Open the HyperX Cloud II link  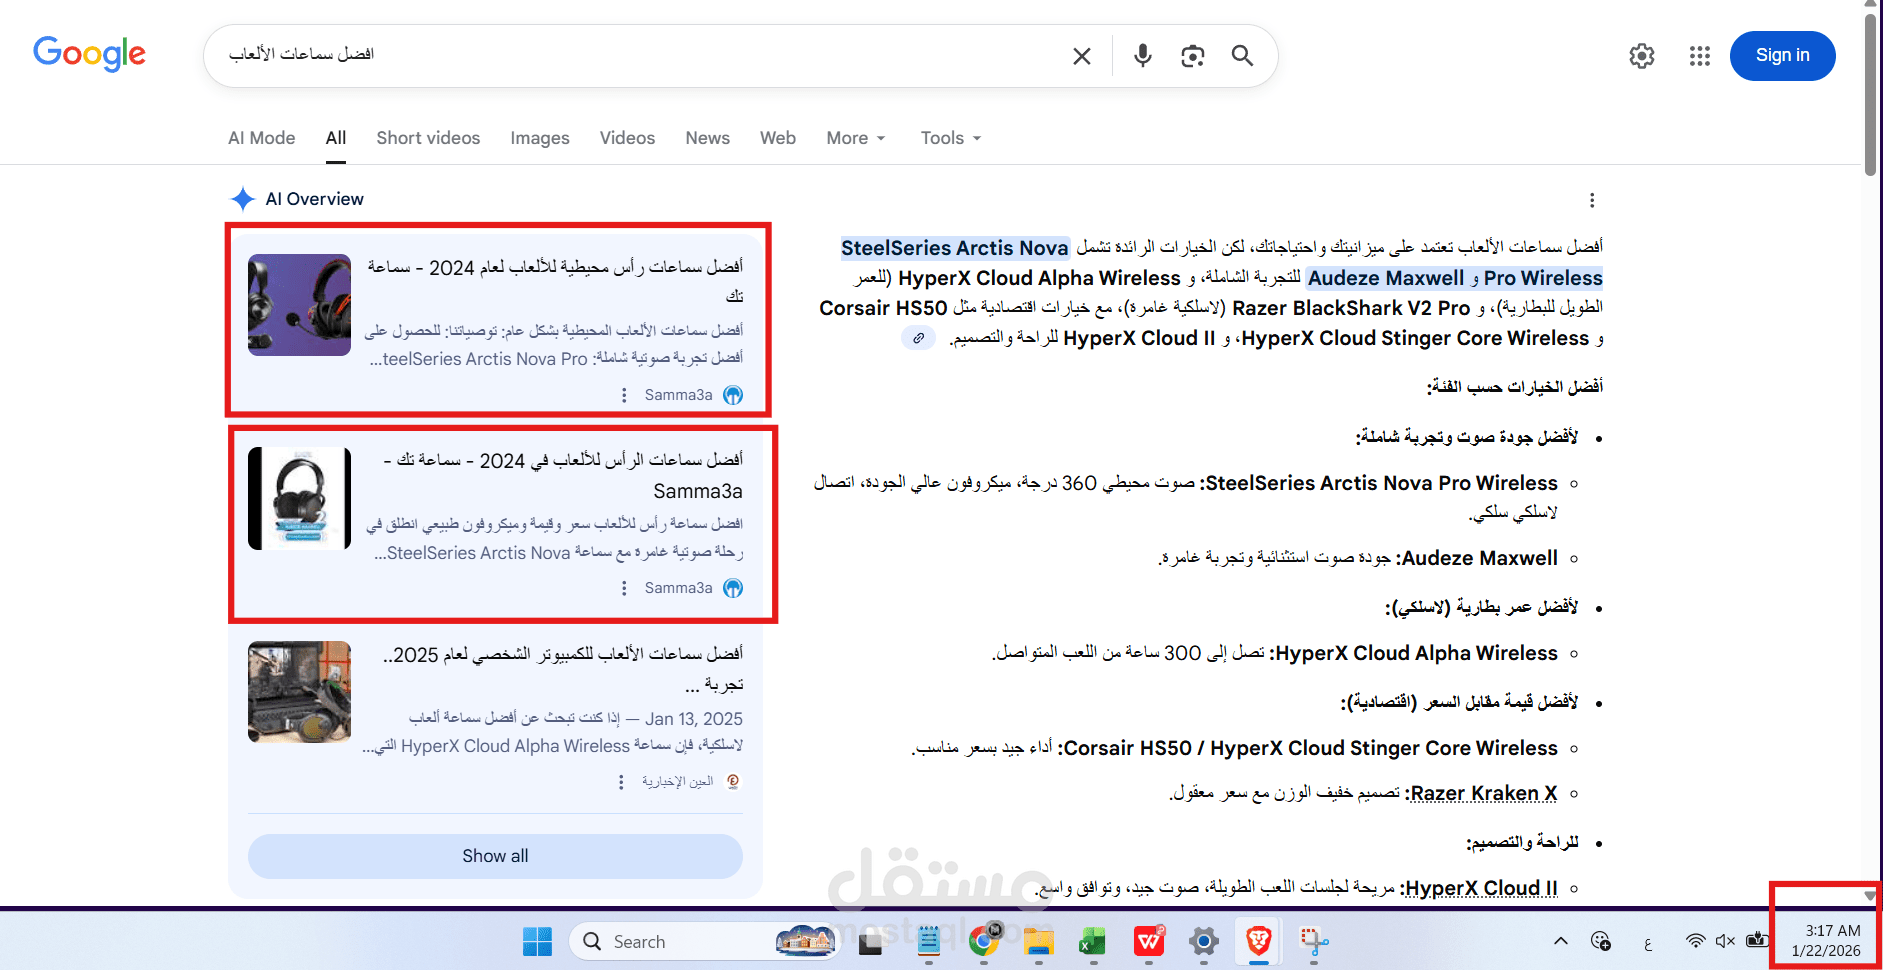tap(1482, 888)
